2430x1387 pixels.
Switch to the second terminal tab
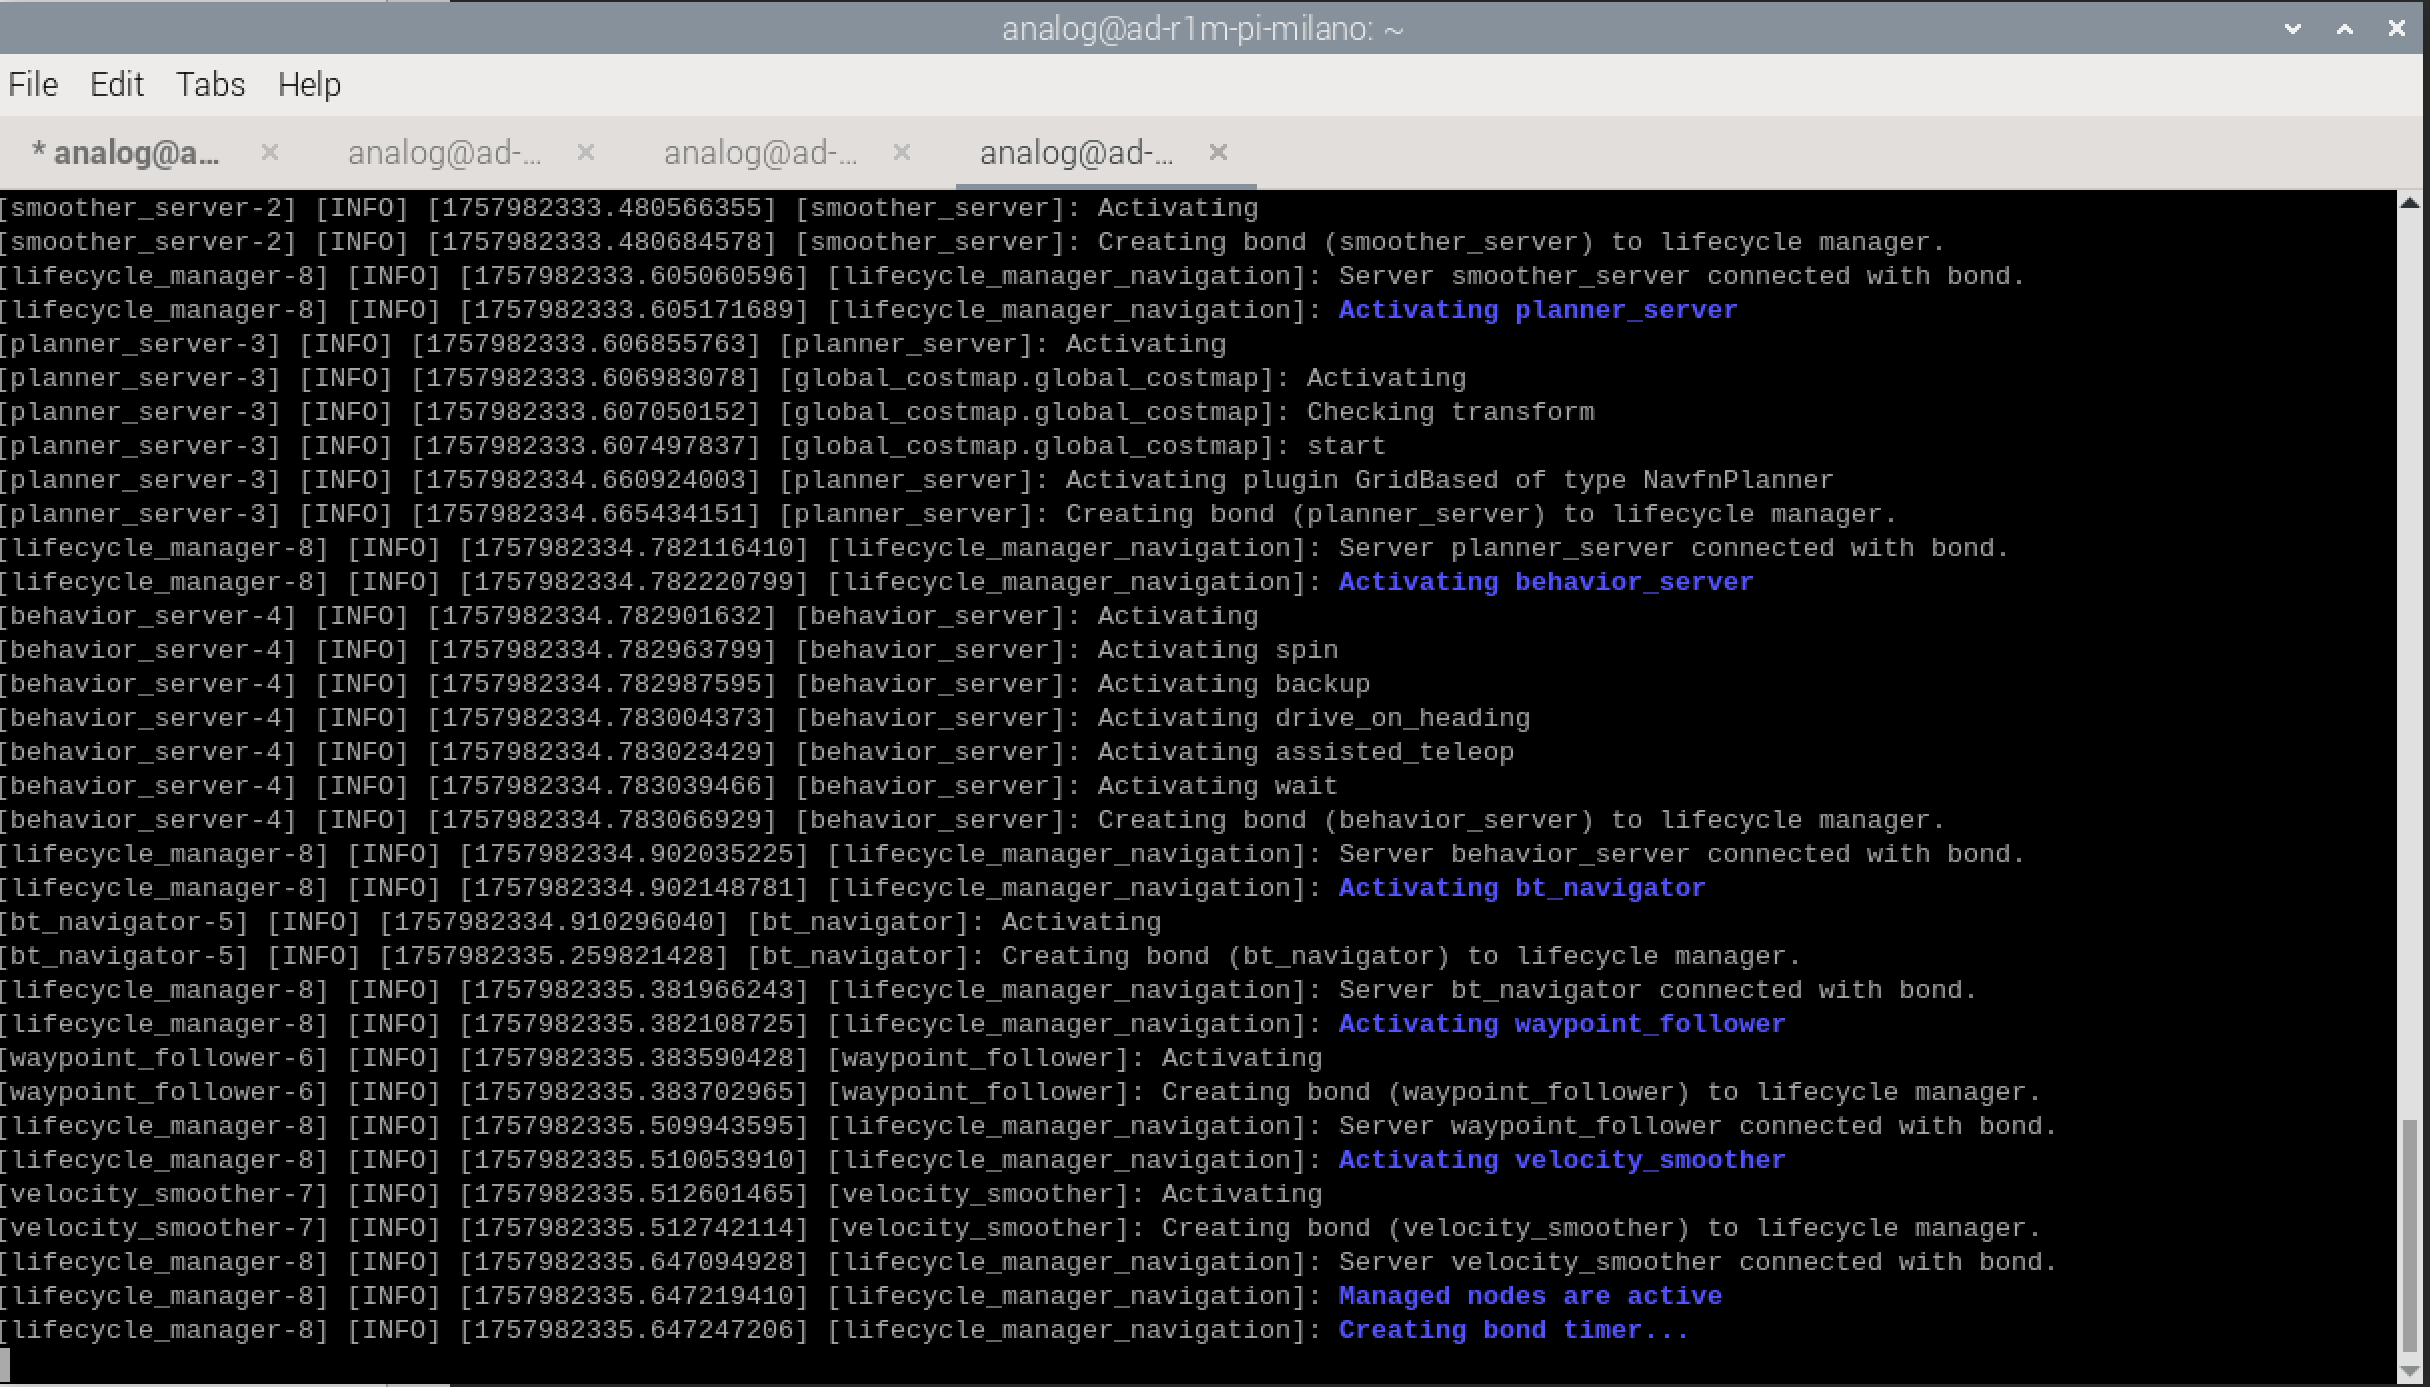[x=444, y=153]
